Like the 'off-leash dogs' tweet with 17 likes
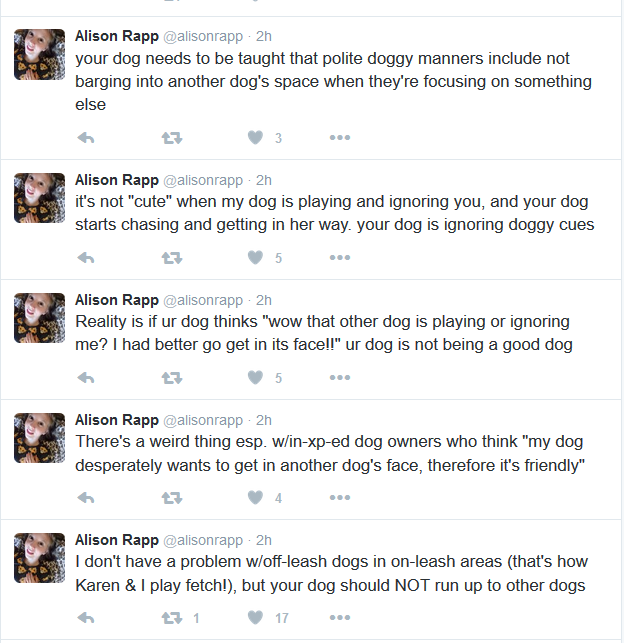 pyautogui.click(x=256, y=617)
